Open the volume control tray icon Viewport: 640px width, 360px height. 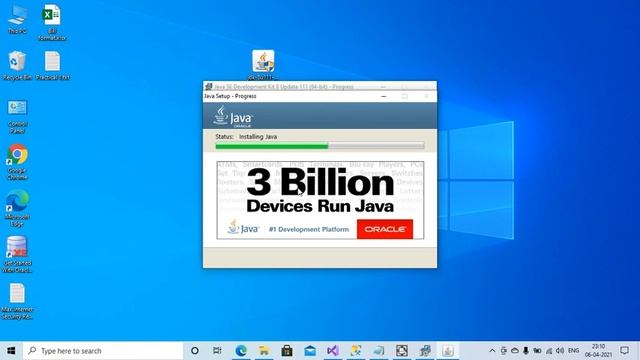560,351
